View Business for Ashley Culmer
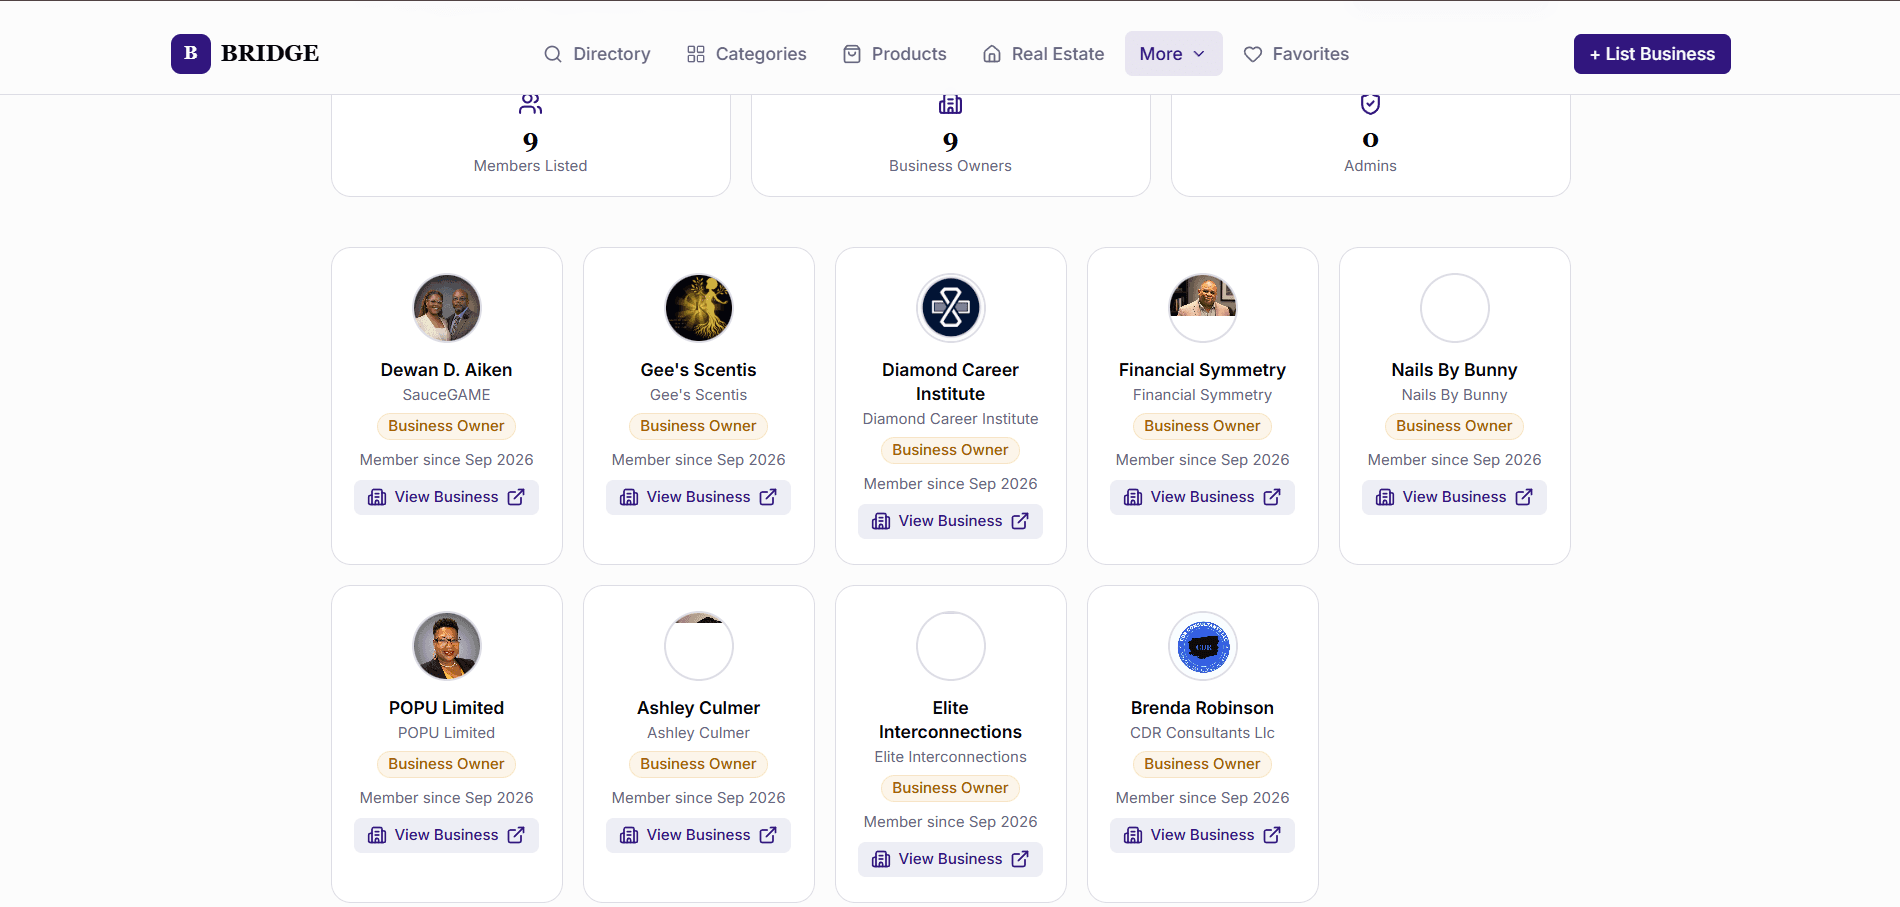Image resolution: width=1900 pixels, height=907 pixels. [698, 835]
